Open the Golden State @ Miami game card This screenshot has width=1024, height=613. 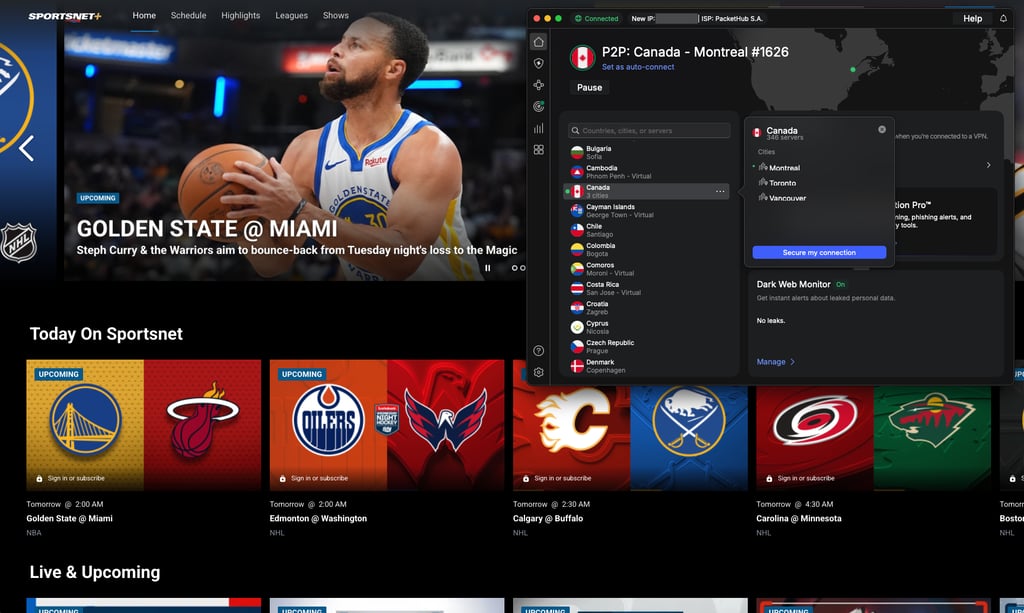144,425
